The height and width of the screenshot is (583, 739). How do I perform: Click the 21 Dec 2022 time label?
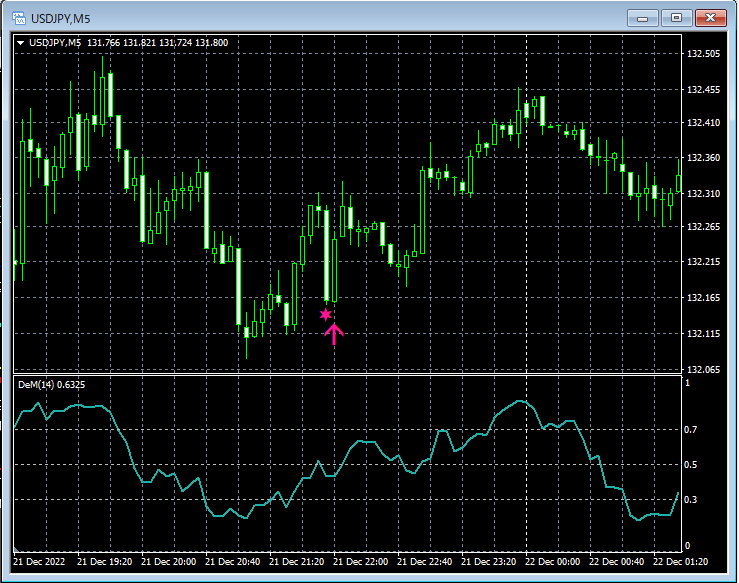[39, 562]
